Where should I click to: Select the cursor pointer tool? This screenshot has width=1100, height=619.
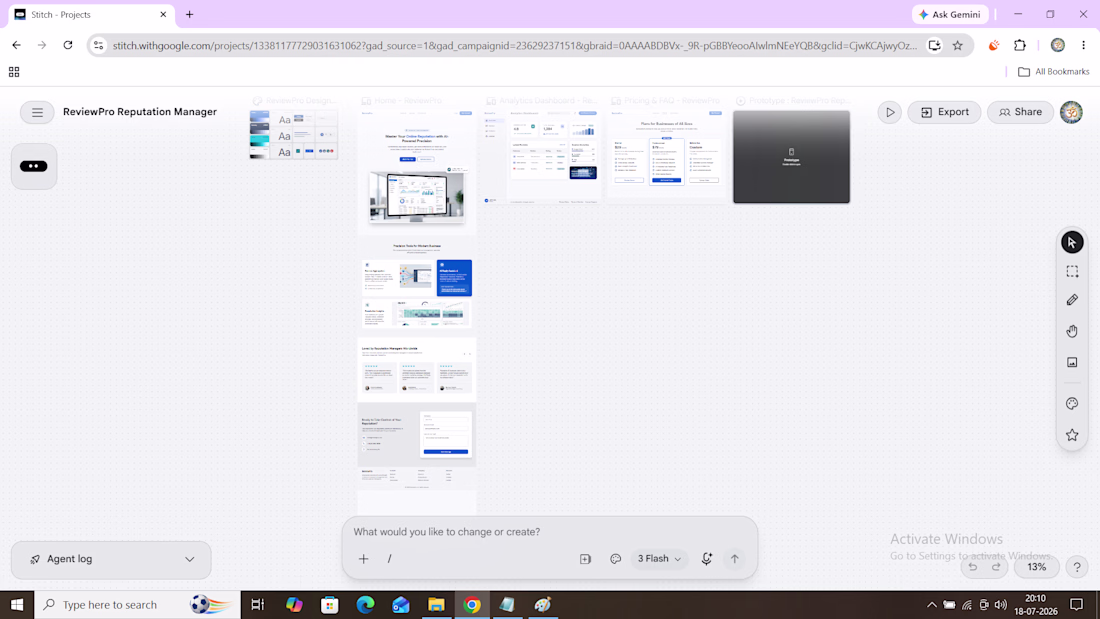click(1072, 242)
